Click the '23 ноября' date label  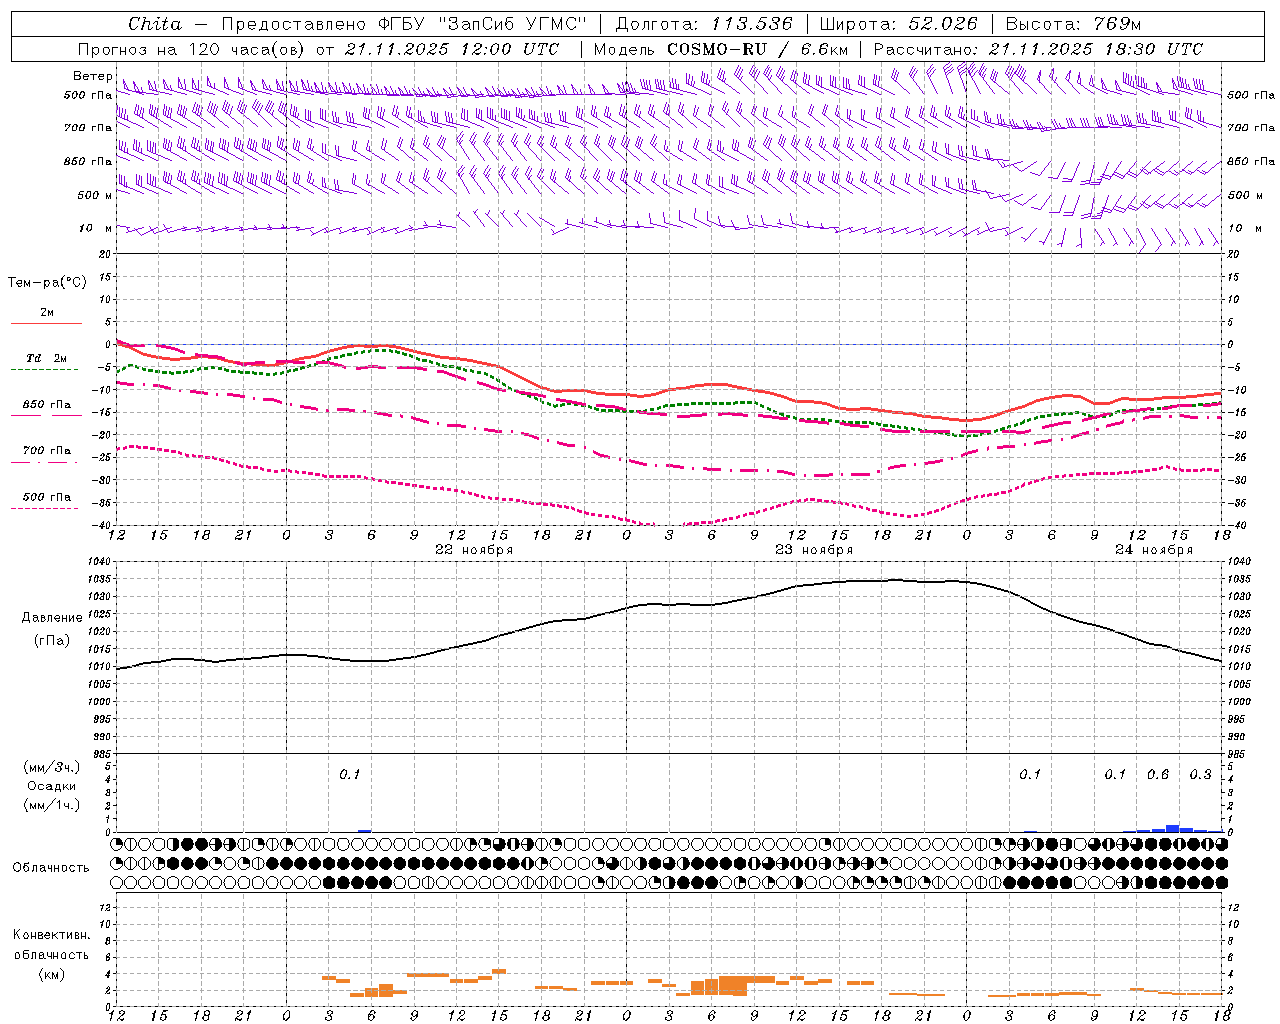pyautogui.click(x=814, y=550)
